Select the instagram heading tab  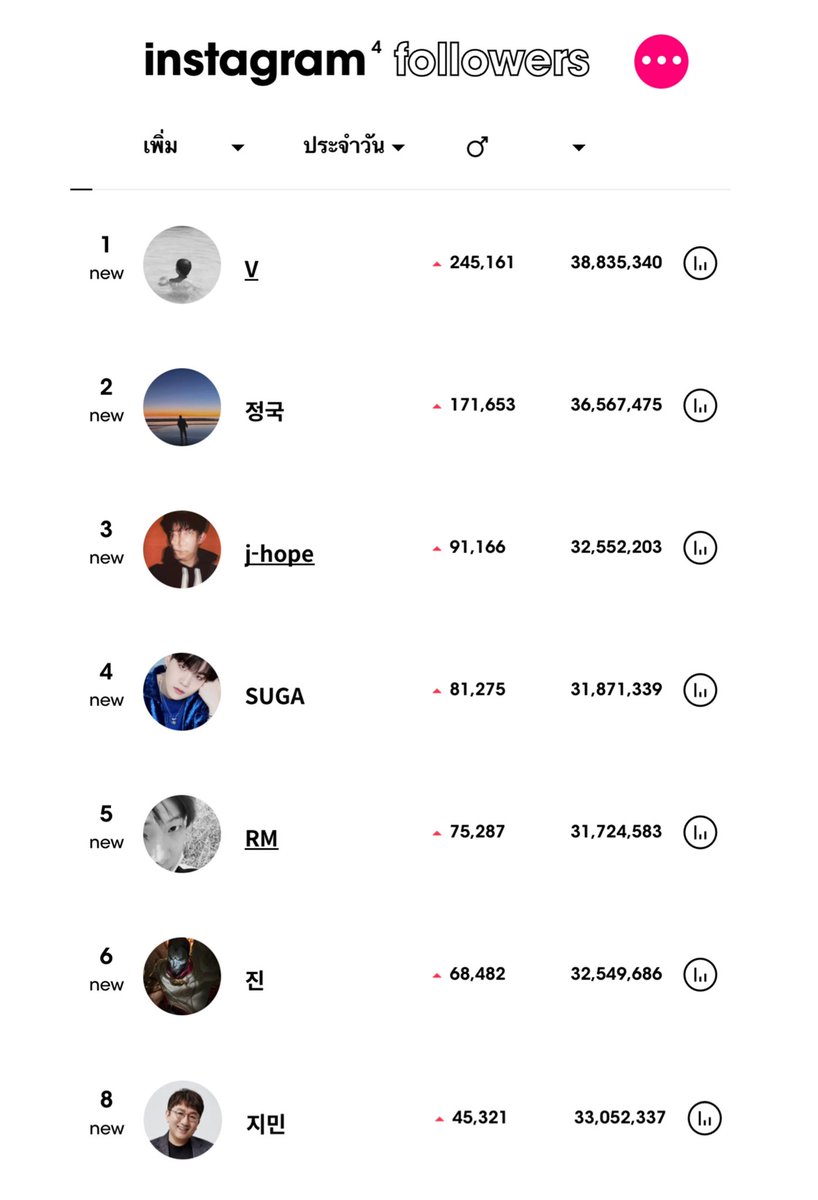coord(254,61)
